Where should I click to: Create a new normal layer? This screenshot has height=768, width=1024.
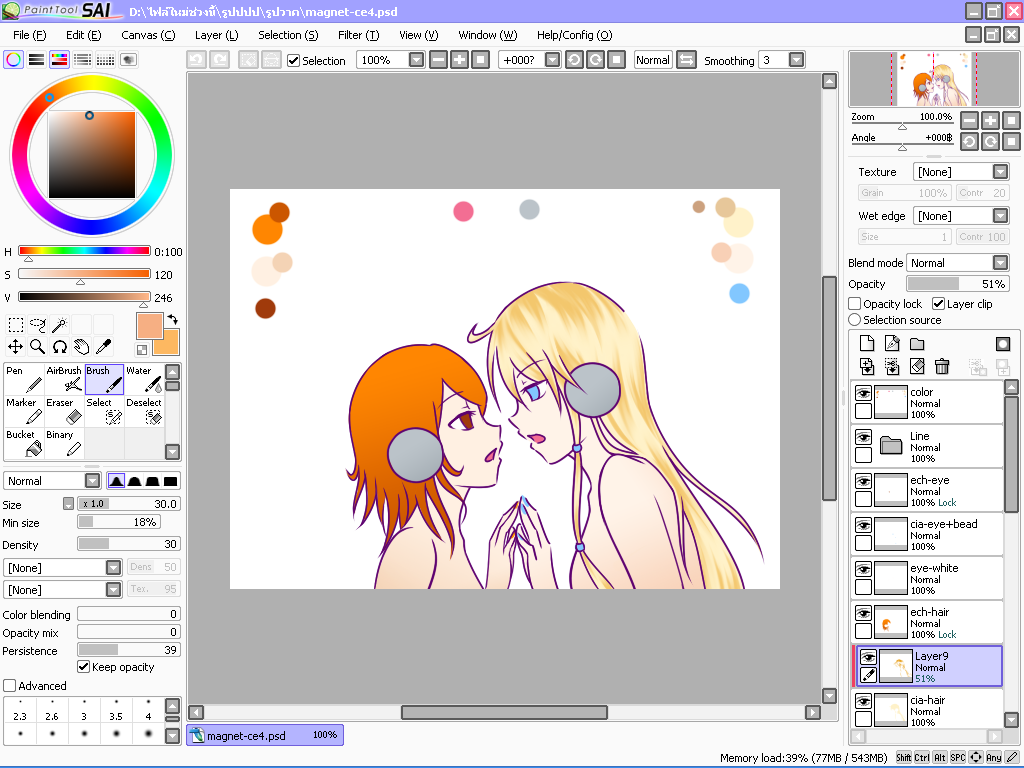867,344
